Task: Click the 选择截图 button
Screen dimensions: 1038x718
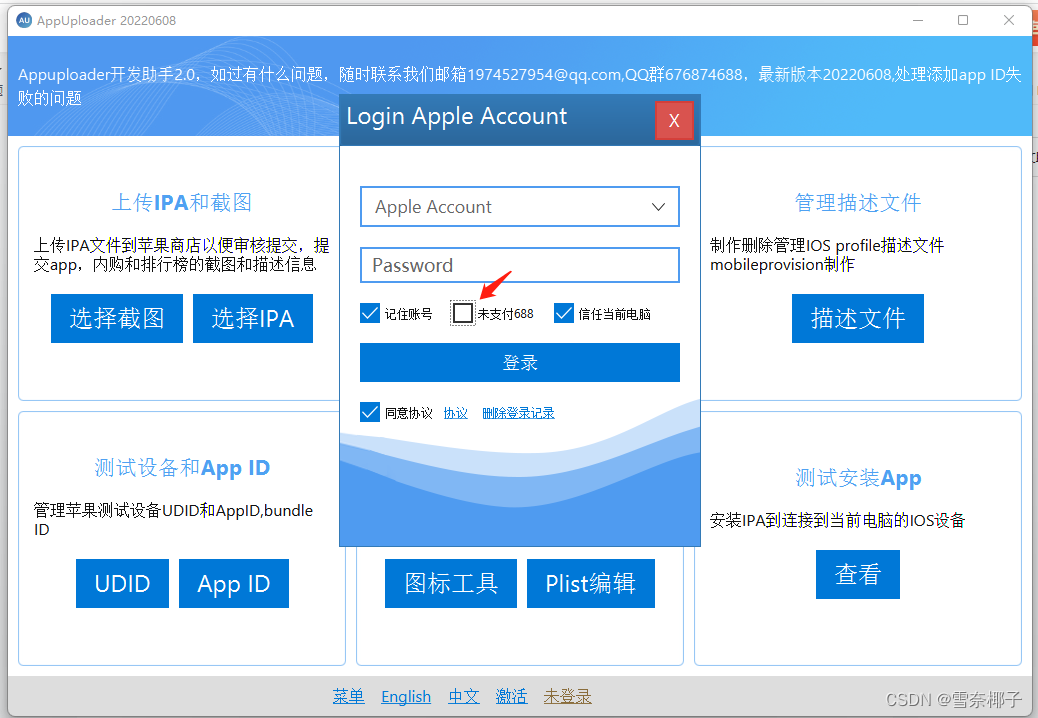Action: point(116,318)
